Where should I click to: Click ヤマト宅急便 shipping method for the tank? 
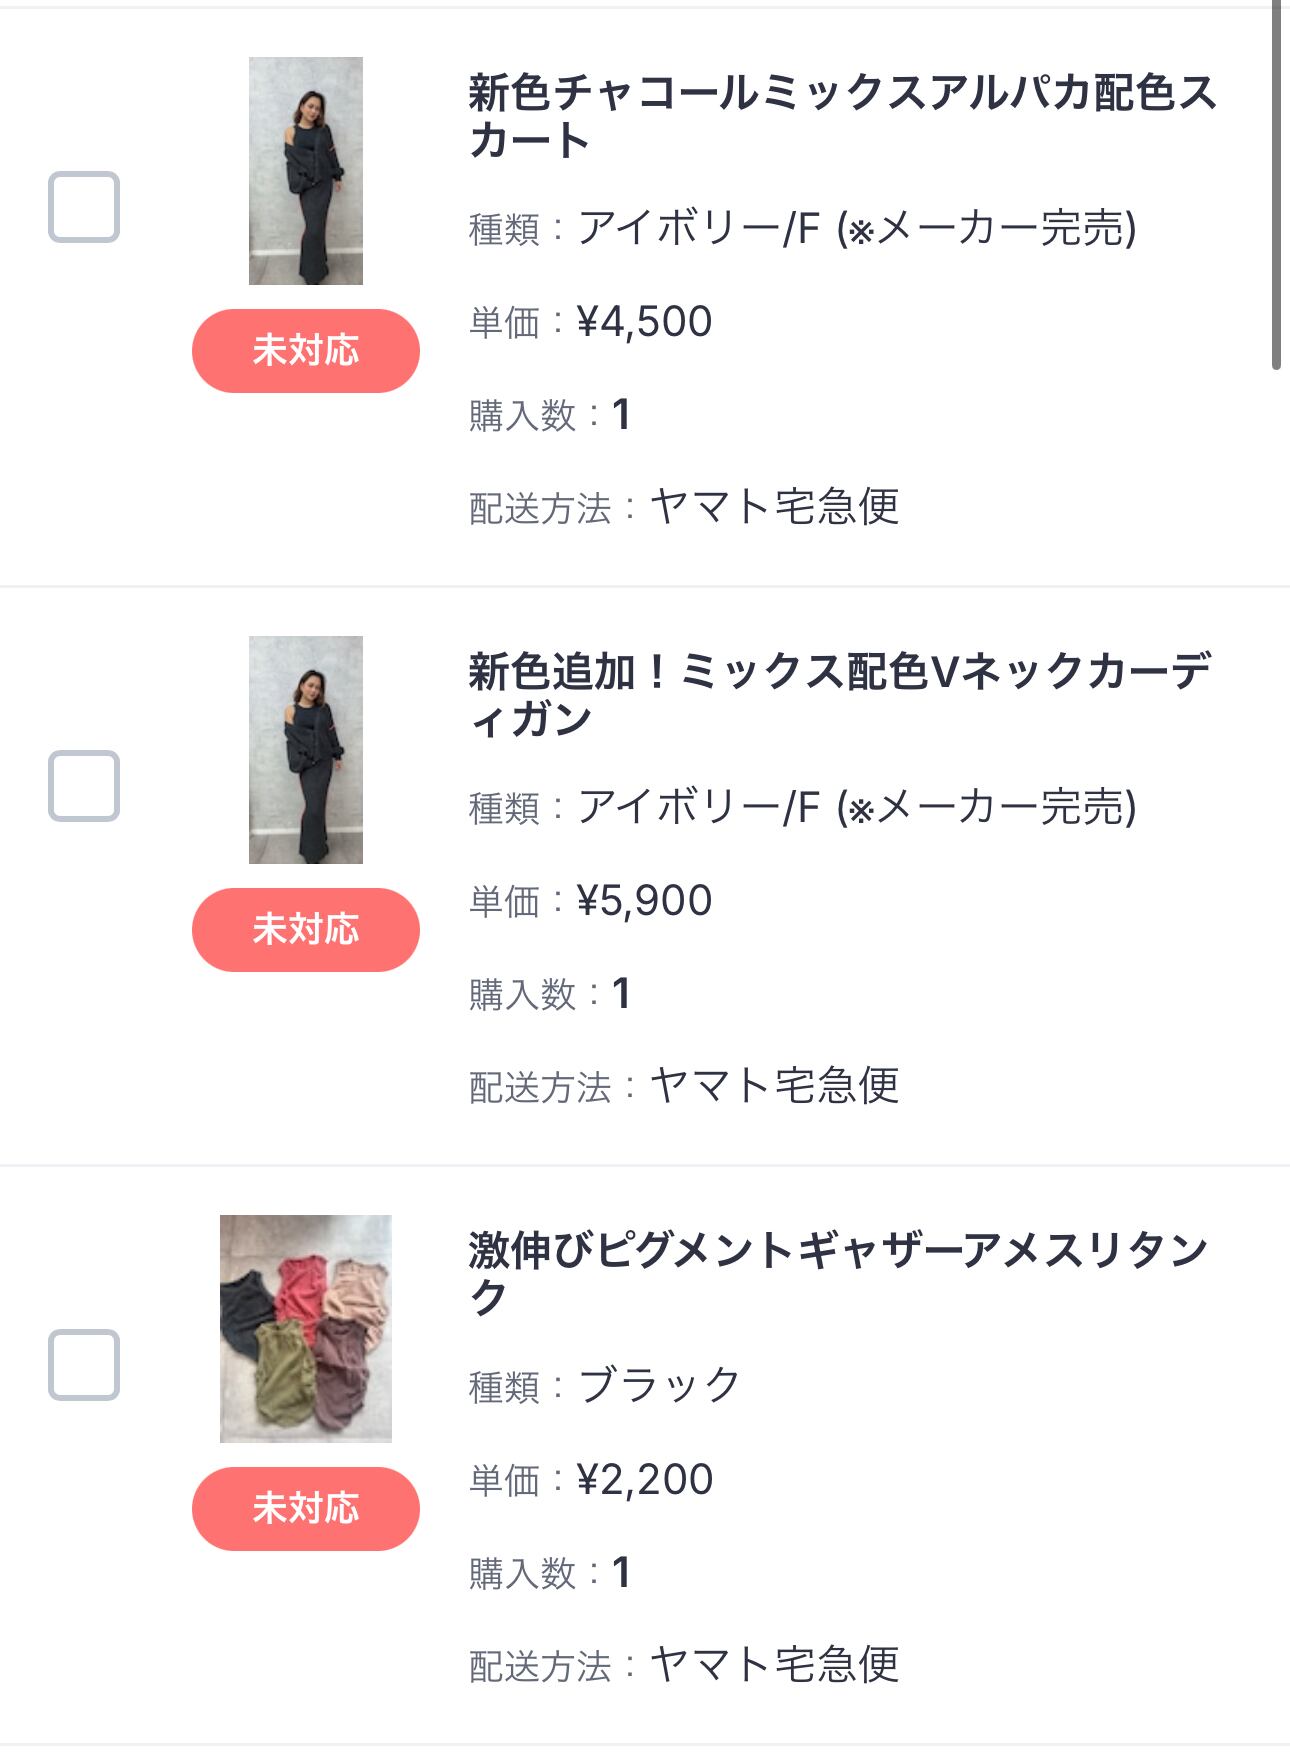click(x=775, y=1665)
